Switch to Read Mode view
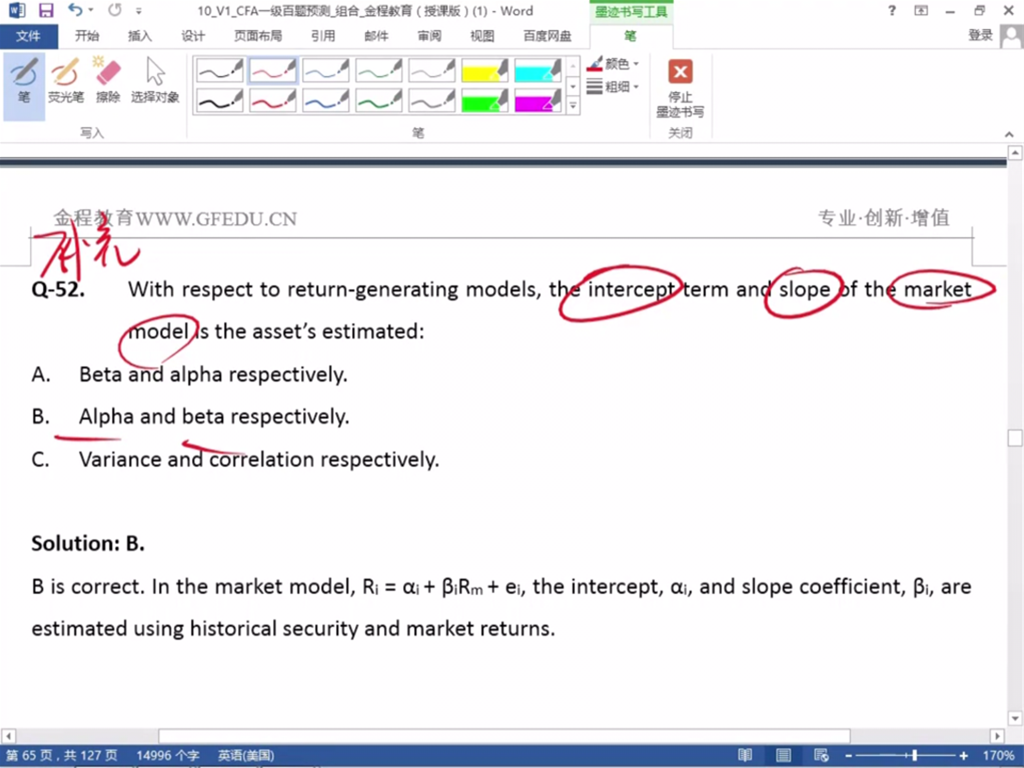The height and width of the screenshot is (768, 1024). click(x=745, y=756)
